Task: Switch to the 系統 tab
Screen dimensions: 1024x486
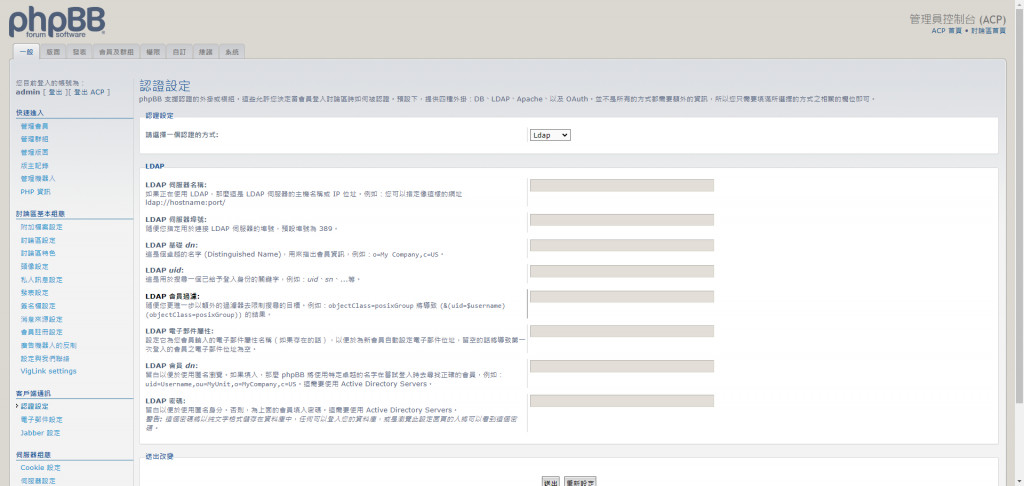Action: coord(231,52)
